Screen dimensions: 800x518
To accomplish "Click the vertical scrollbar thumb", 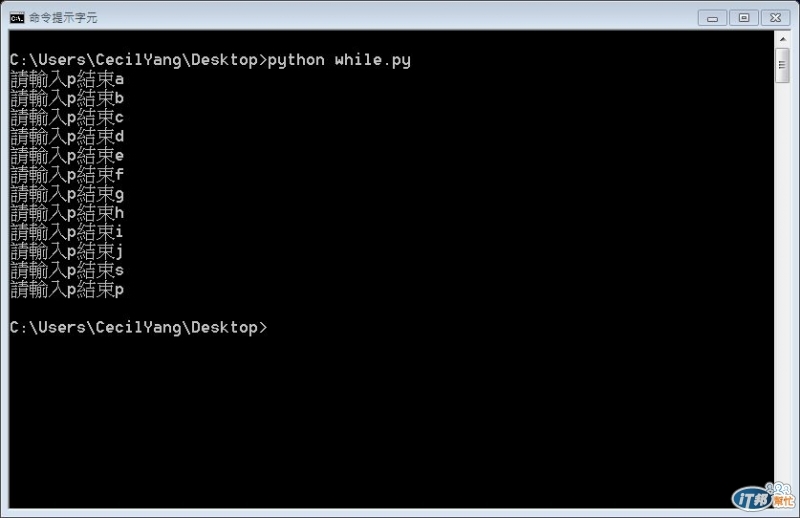I will 782,65.
